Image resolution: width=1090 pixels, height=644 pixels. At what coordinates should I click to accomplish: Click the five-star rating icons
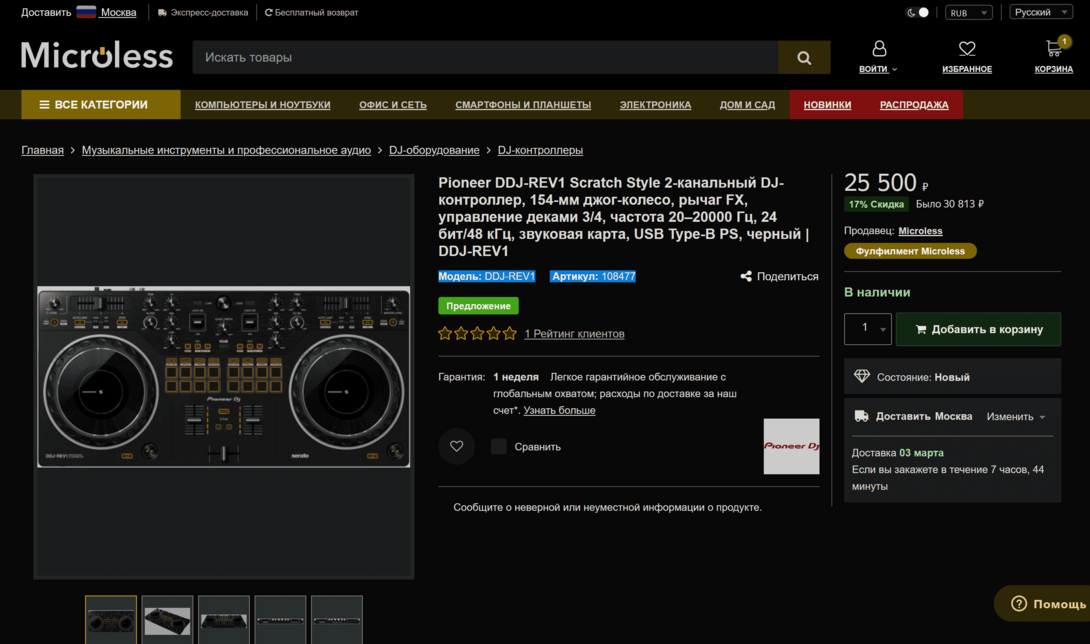coord(478,333)
